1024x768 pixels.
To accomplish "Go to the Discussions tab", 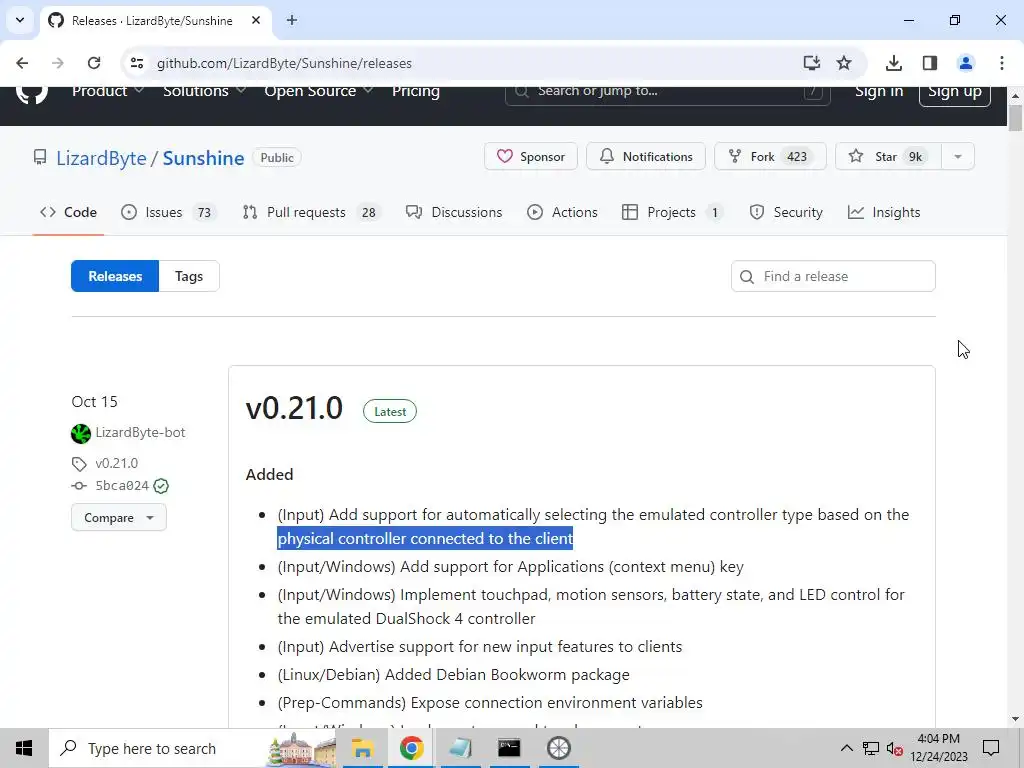I will click(454, 212).
